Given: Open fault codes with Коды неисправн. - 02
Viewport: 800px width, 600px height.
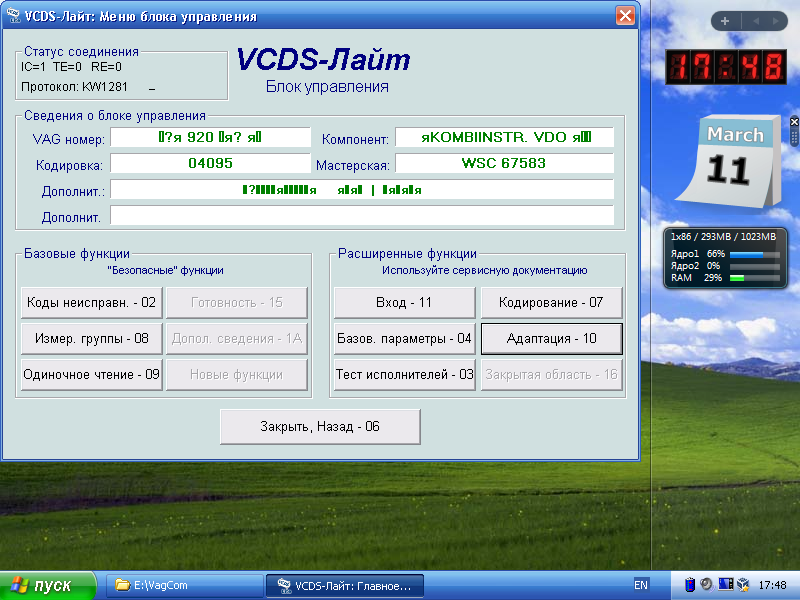Looking at the screenshot, I should 92,303.
